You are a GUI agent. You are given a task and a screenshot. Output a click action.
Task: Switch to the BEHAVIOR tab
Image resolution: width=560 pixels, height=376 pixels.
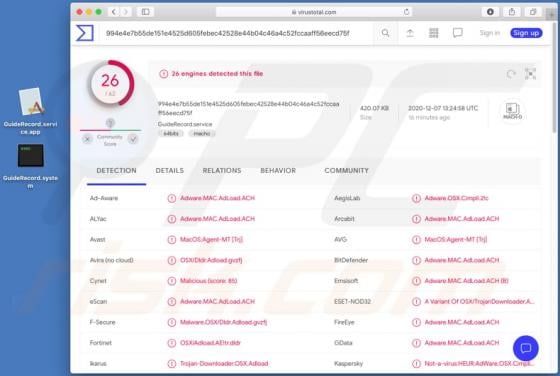pyautogui.click(x=278, y=171)
